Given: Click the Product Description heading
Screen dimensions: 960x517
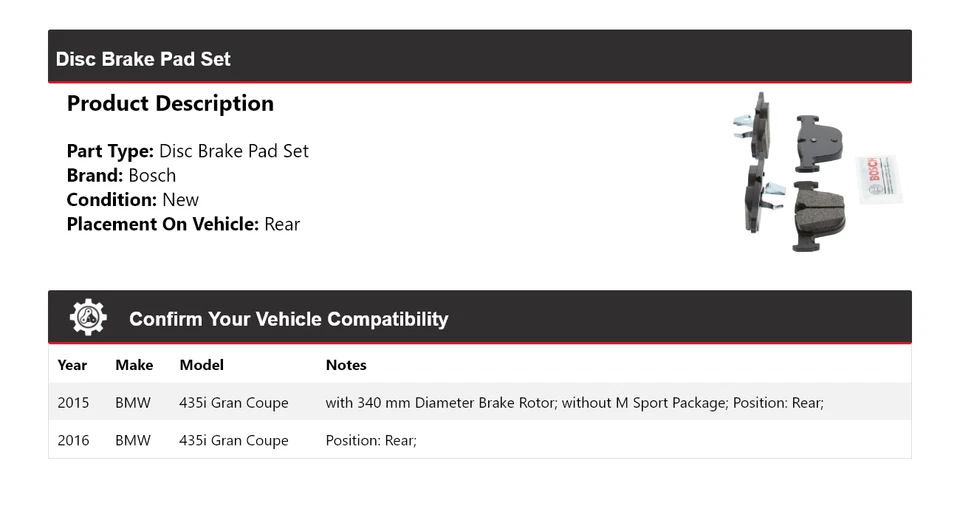Looking at the screenshot, I should (x=170, y=104).
